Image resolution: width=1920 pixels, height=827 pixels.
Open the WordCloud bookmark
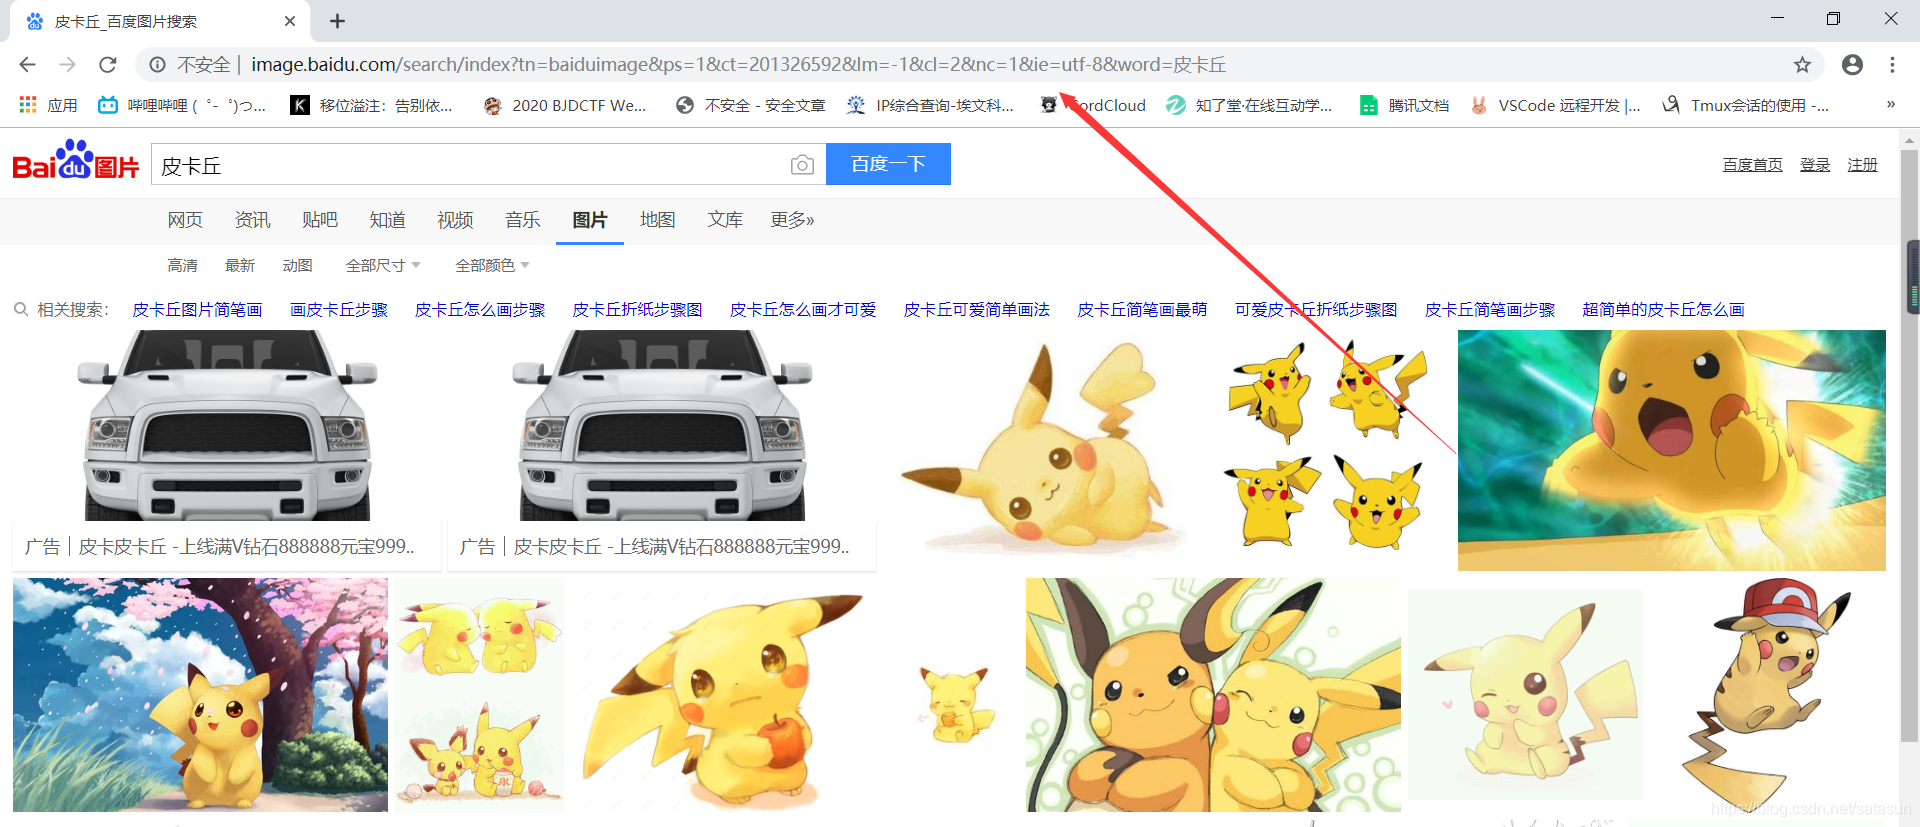(x=1093, y=105)
